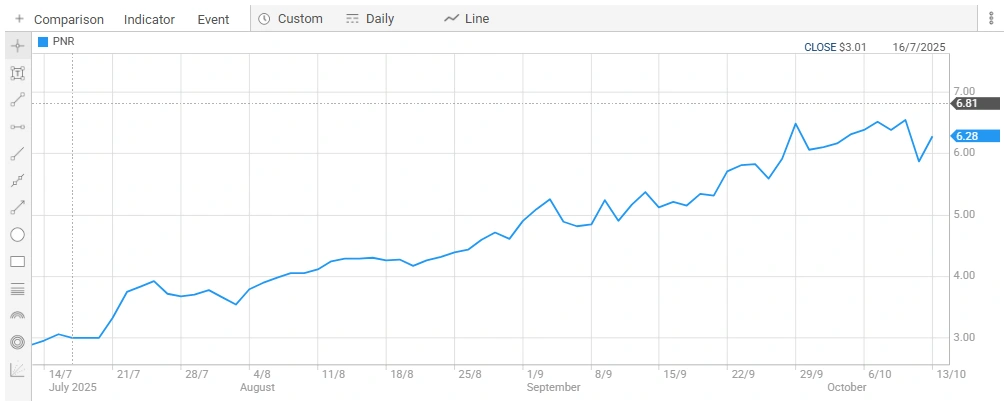
Task: Select the parallel lines retracement tool
Action: coord(17,289)
